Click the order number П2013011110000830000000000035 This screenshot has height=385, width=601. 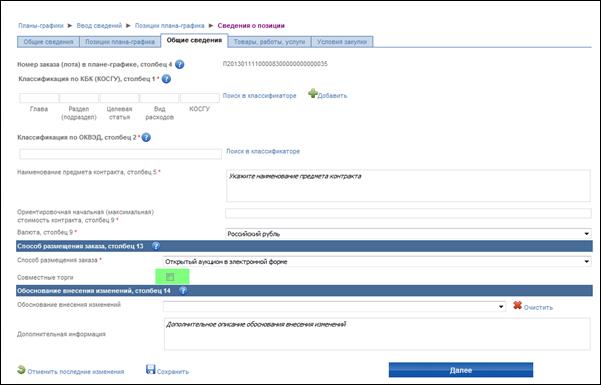click(x=275, y=64)
